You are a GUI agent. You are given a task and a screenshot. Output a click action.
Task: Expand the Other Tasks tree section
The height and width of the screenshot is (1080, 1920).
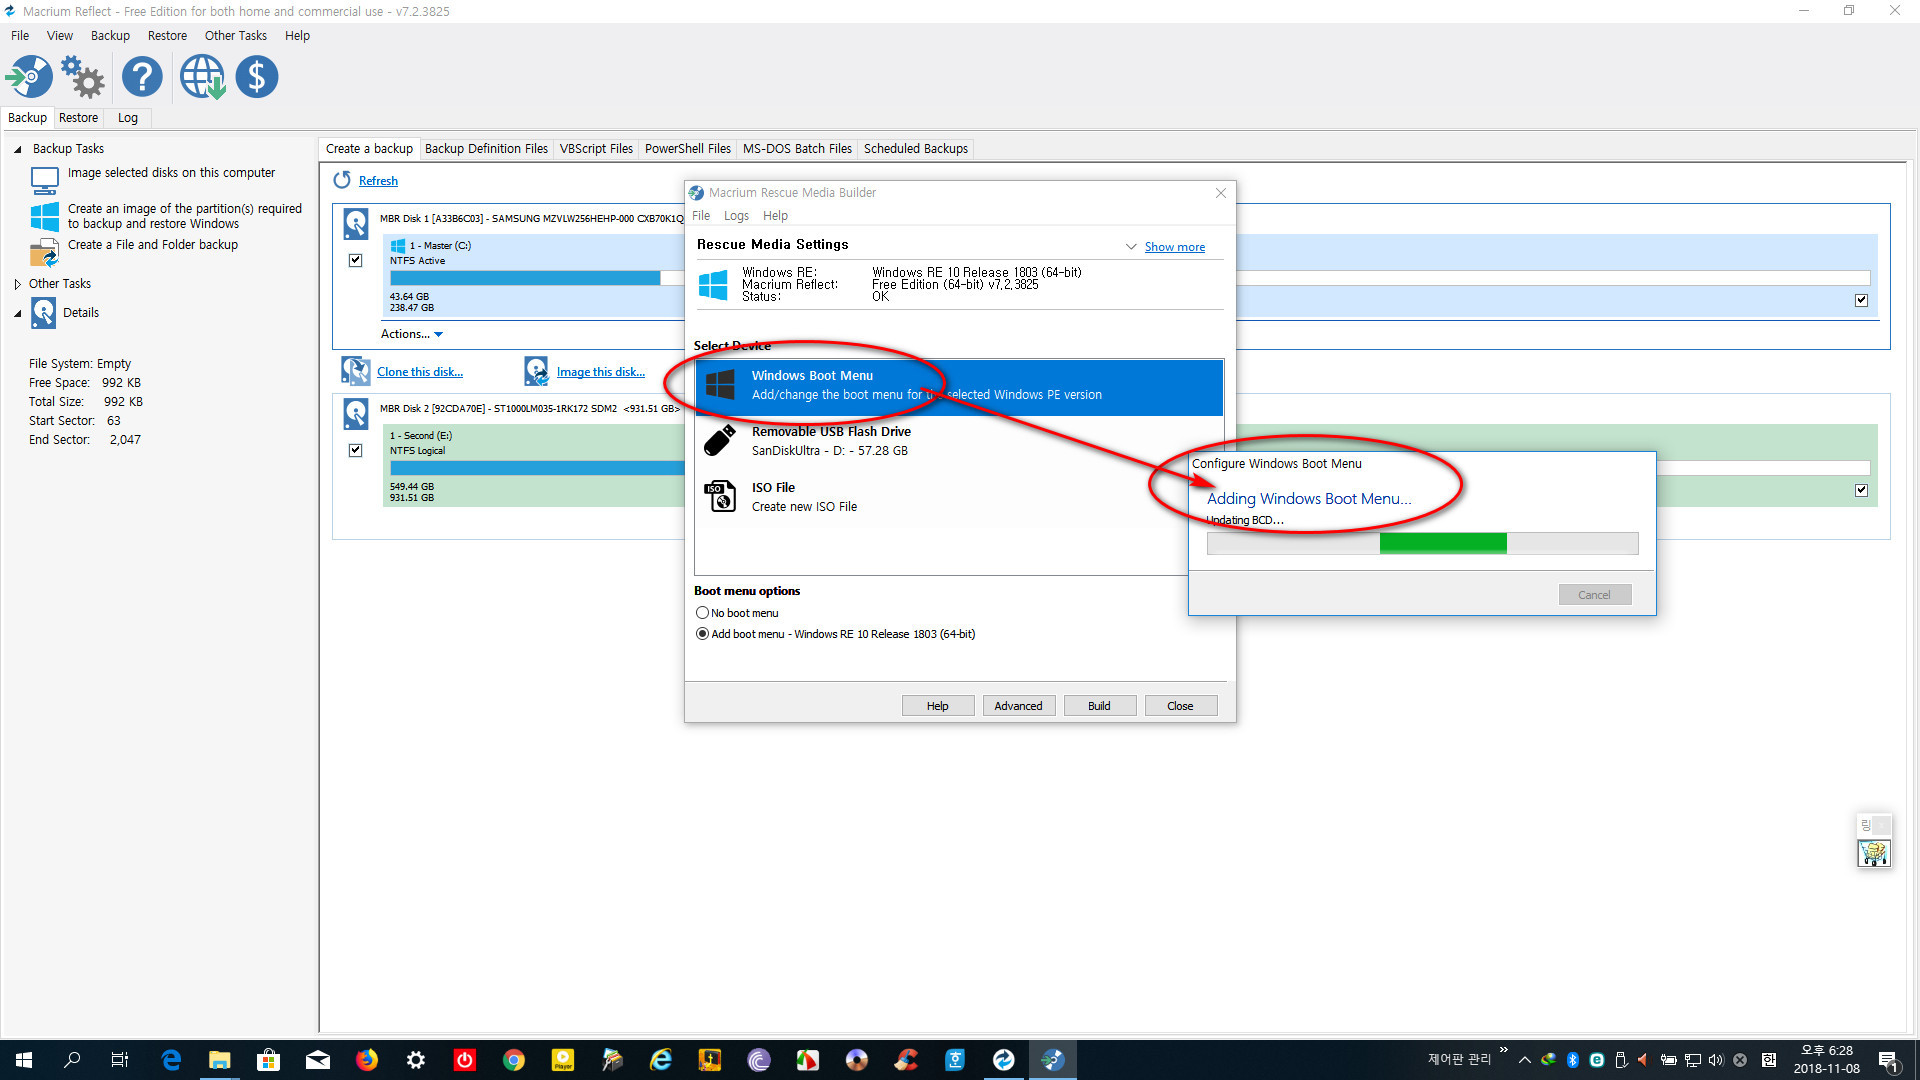point(17,284)
